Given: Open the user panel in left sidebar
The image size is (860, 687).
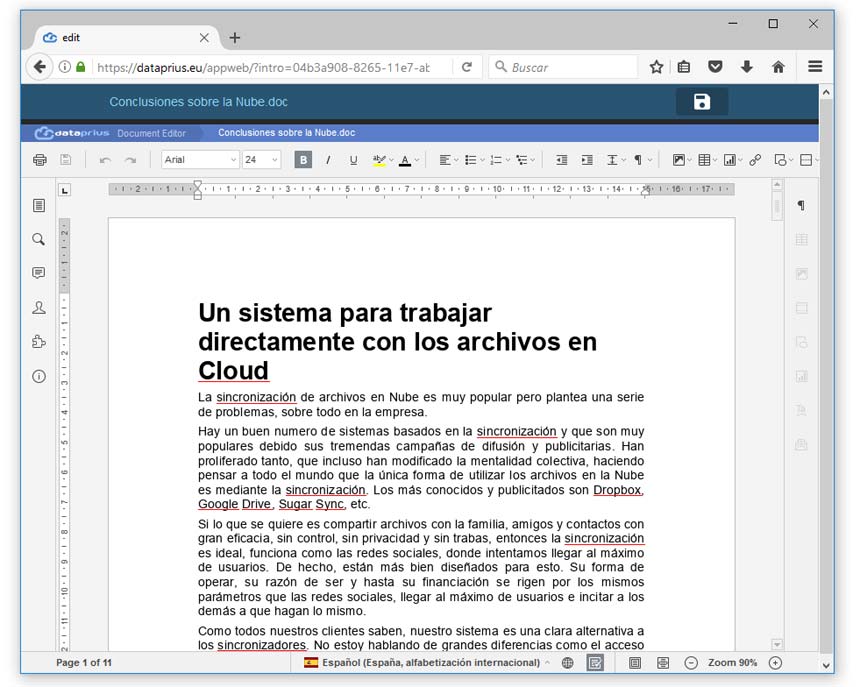Looking at the screenshot, I should click(38, 308).
